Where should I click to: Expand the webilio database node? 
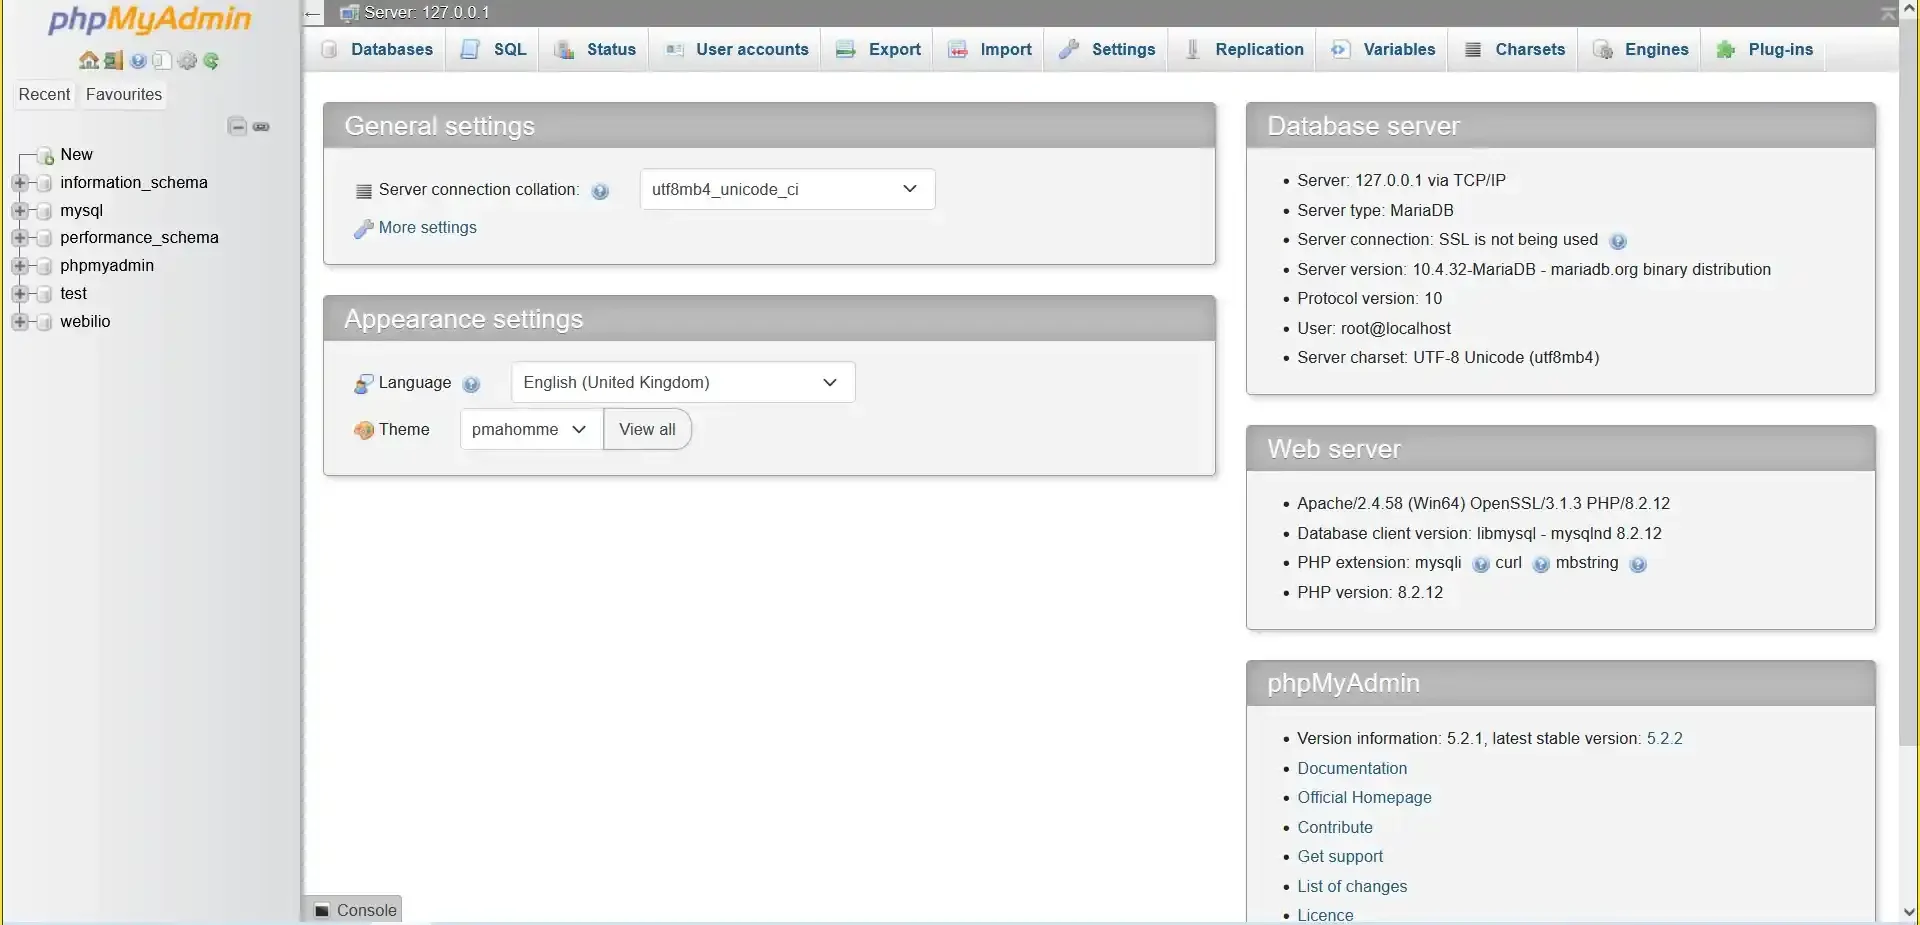(x=19, y=322)
